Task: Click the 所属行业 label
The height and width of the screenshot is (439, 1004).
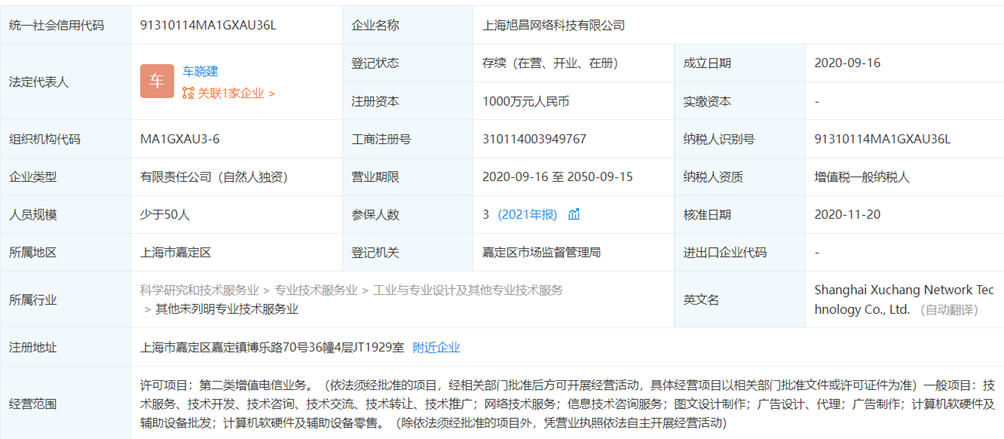Action: coord(33,299)
